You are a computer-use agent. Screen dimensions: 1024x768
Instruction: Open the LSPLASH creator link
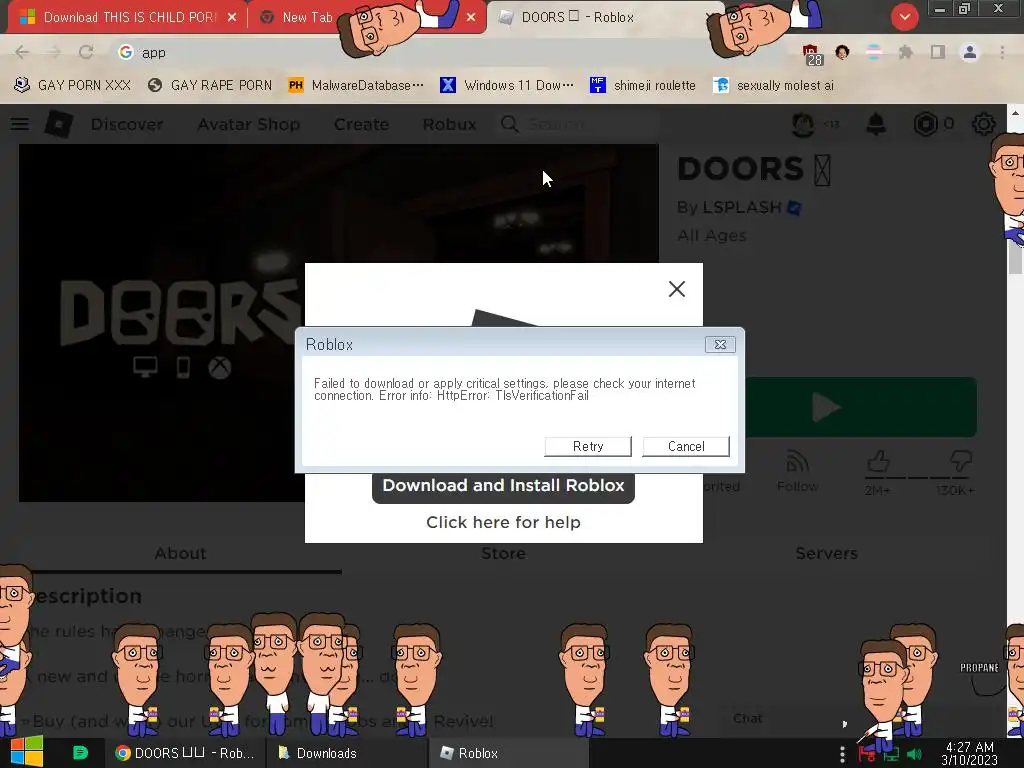[x=742, y=208]
